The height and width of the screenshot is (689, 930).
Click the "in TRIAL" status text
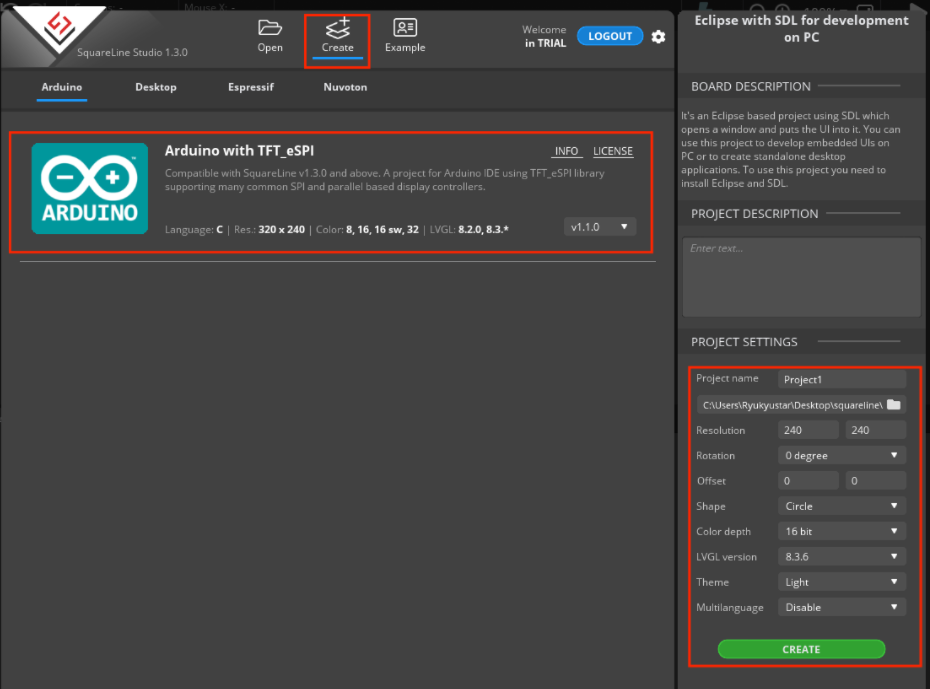[545, 43]
